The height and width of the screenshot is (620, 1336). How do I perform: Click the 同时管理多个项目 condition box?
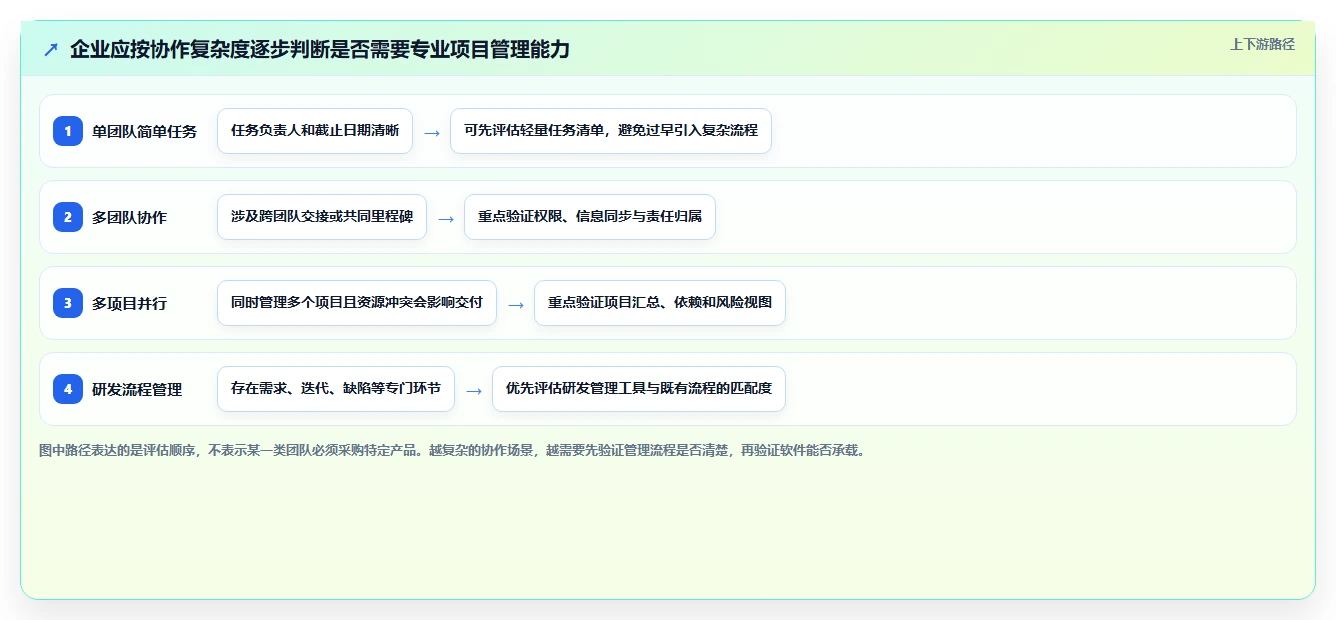coord(357,303)
